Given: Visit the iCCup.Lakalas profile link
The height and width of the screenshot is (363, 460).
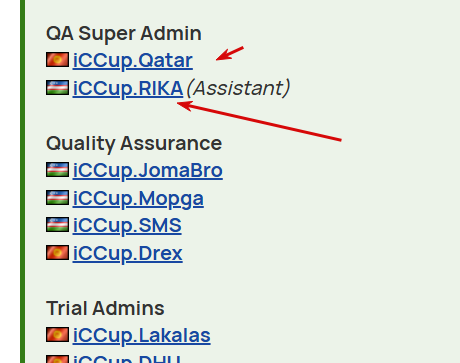Looking at the screenshot, I should (x=142, y=335).
